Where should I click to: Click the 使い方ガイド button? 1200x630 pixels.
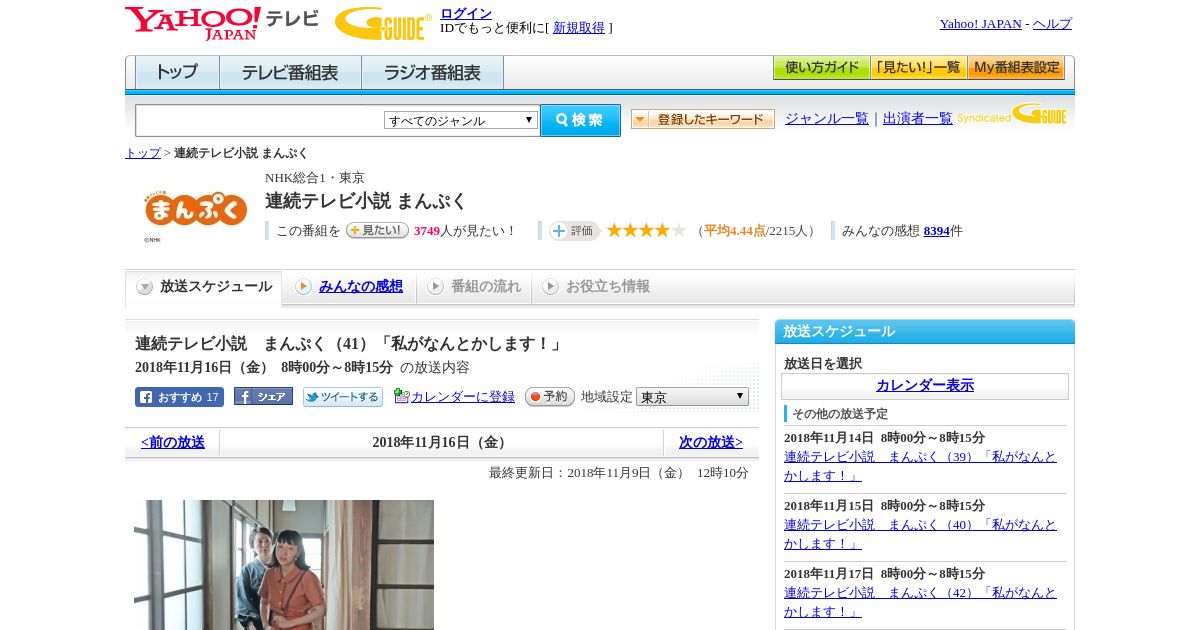(821, 68)
